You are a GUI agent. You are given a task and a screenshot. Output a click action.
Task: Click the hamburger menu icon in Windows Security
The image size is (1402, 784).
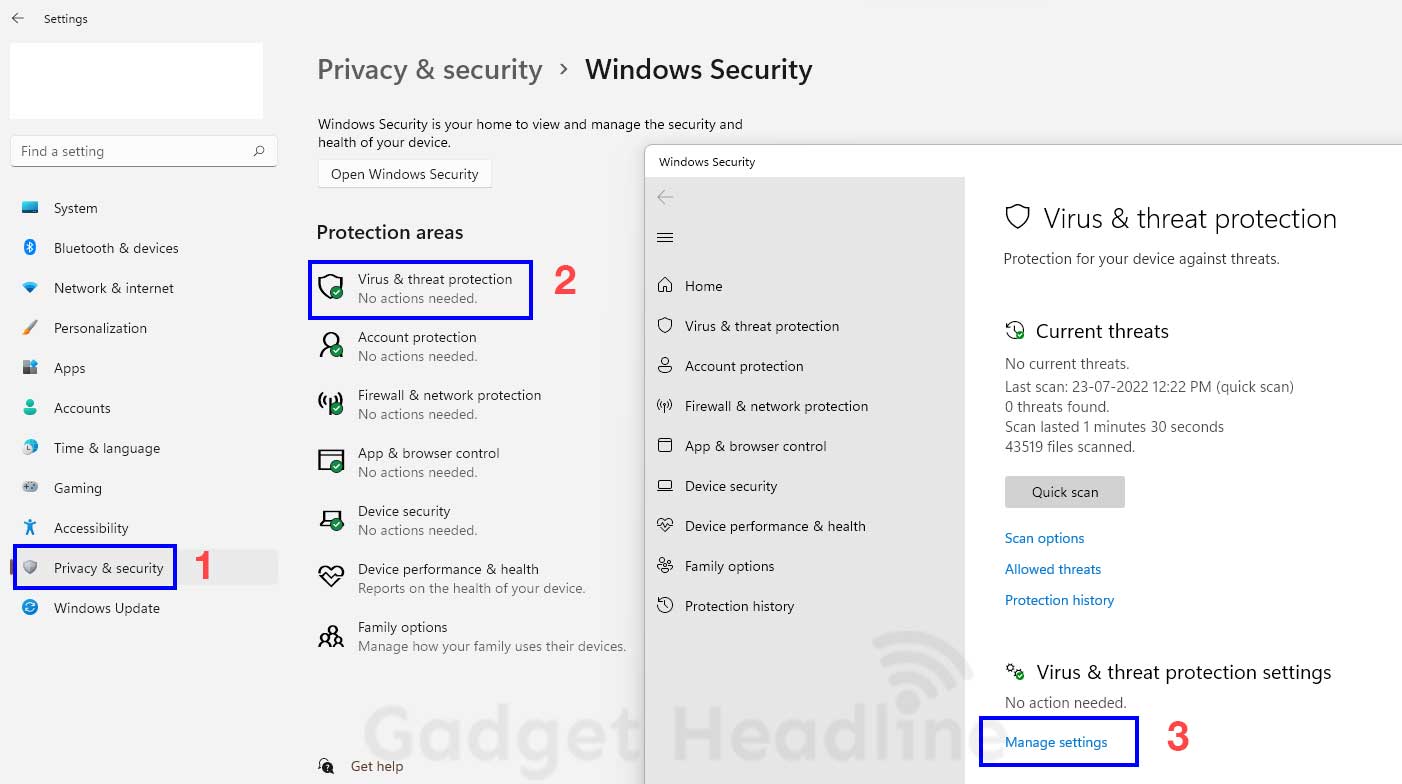click(665, 238)
